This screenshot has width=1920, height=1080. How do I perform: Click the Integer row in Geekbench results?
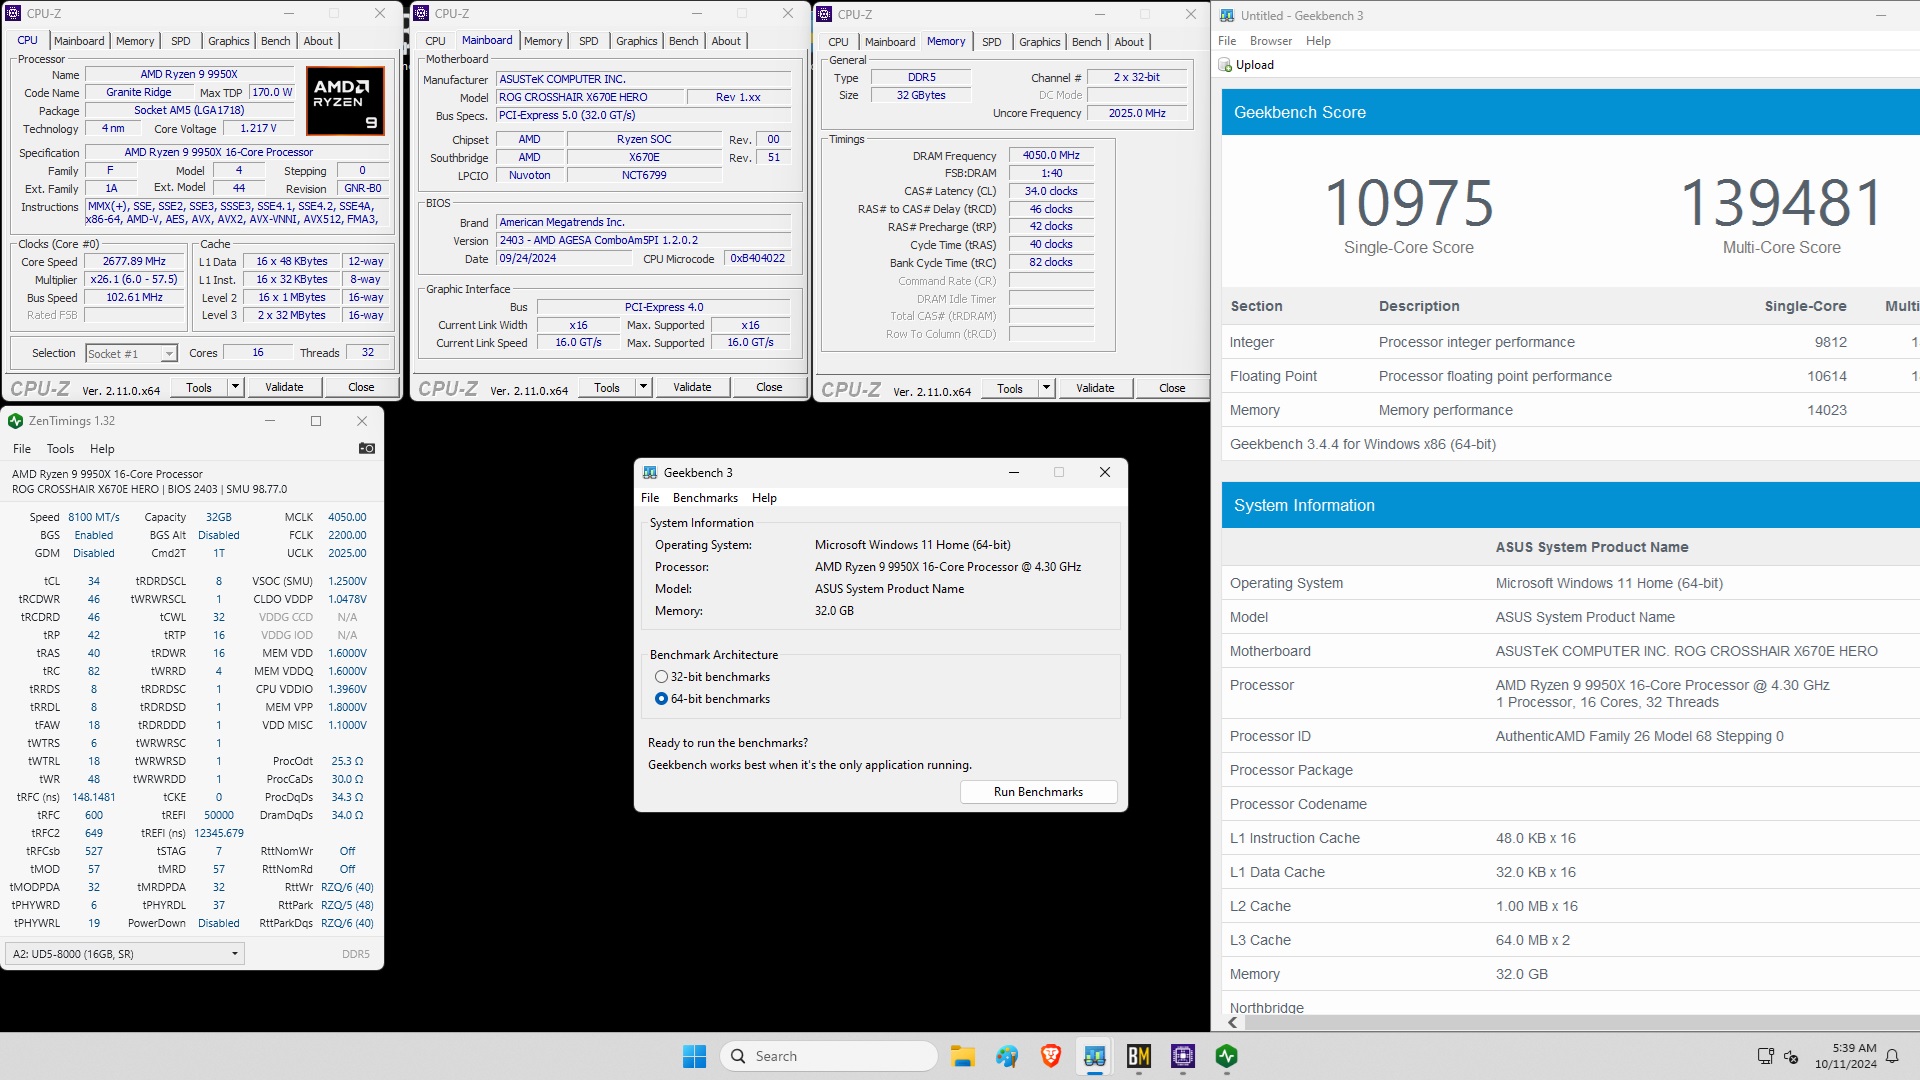coord(1570,342)
